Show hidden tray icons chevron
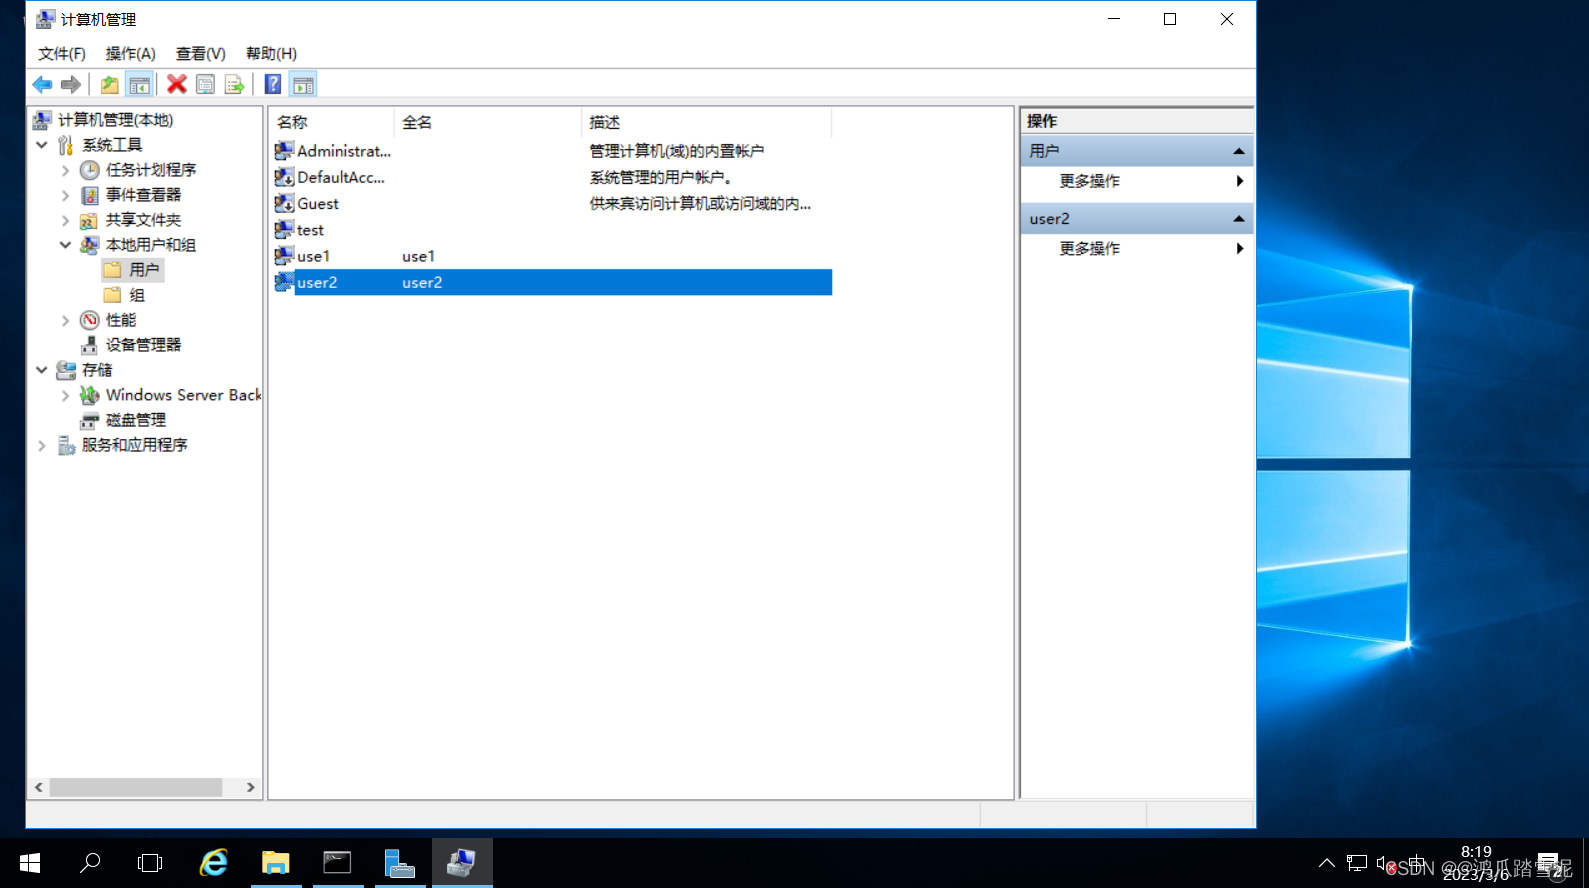The width and height of the screenshot is (1589, 888). pos(1327,863)
